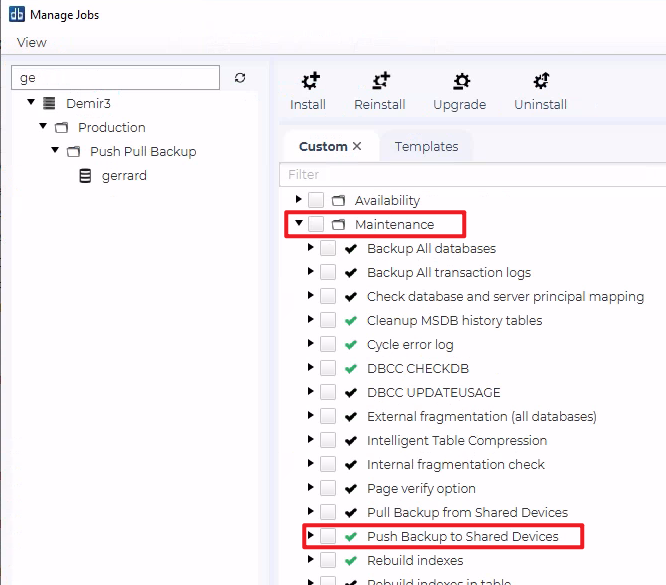
Task: Click the server search field
Action: [x=114, y=78]
